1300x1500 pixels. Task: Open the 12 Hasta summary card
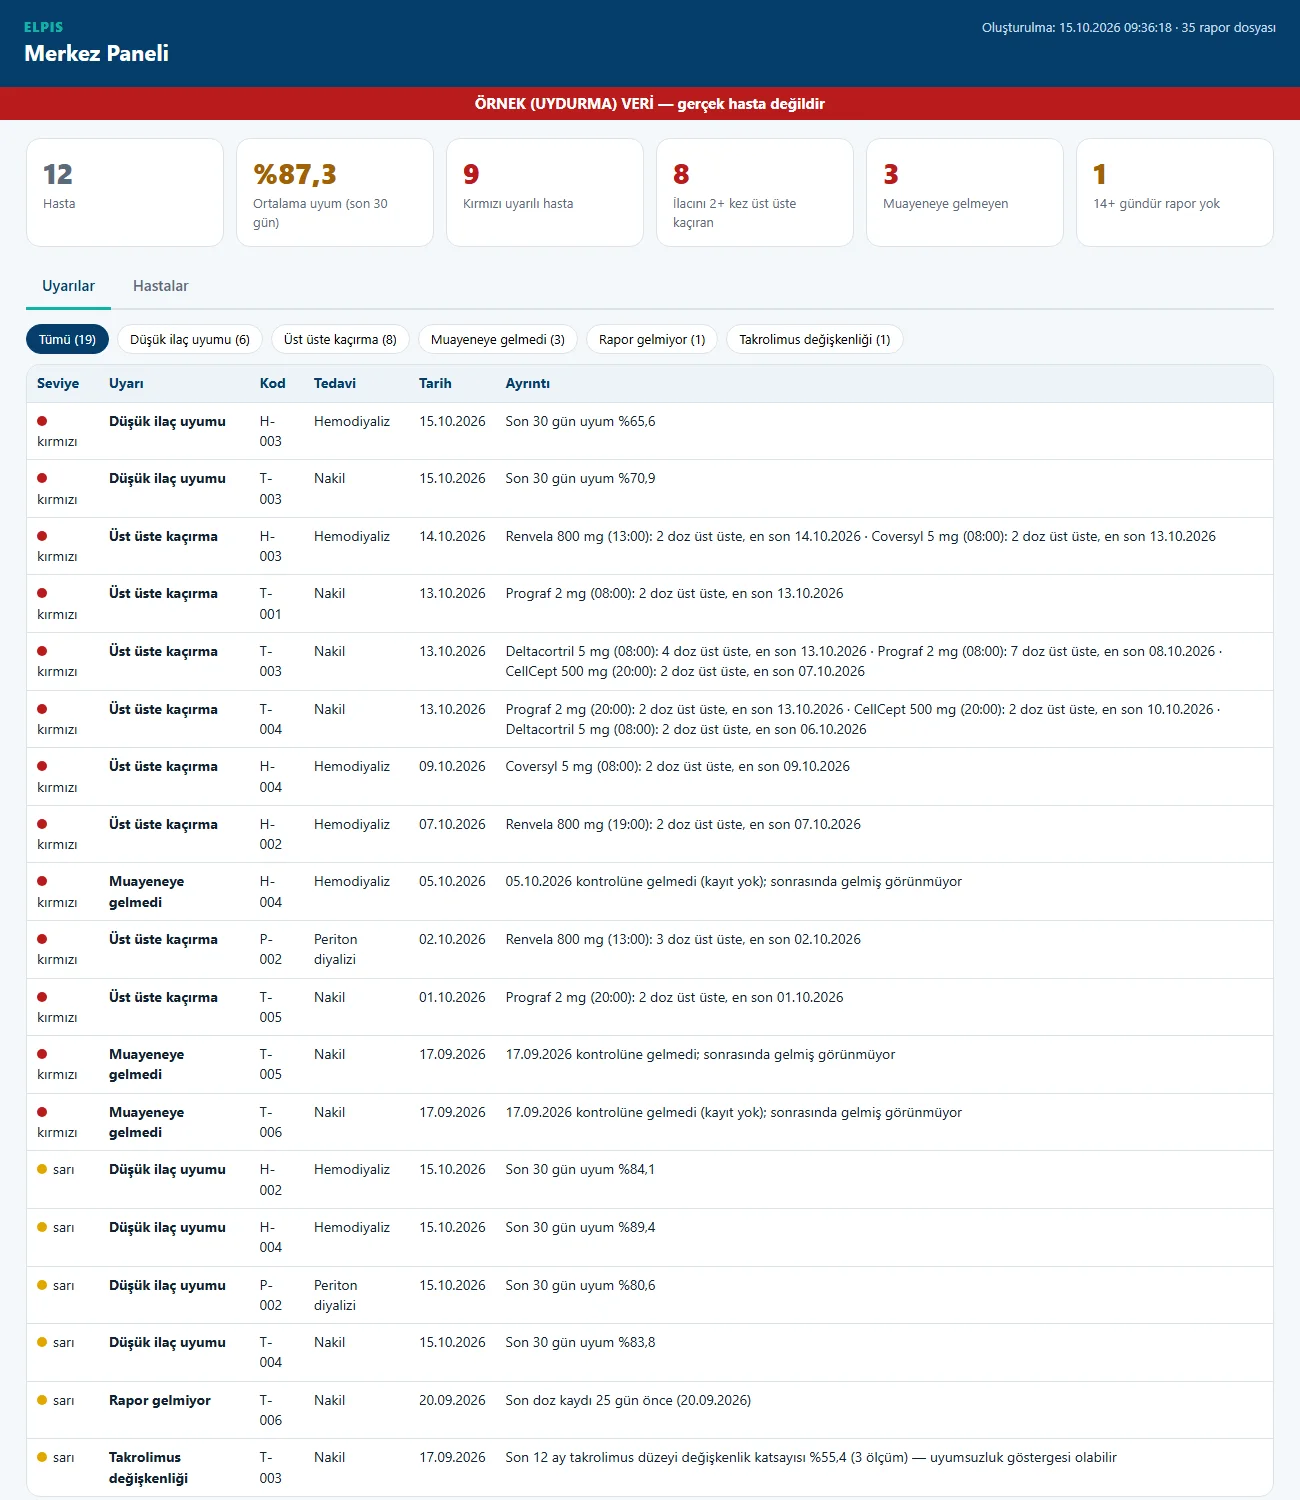(x=125, y=192)
